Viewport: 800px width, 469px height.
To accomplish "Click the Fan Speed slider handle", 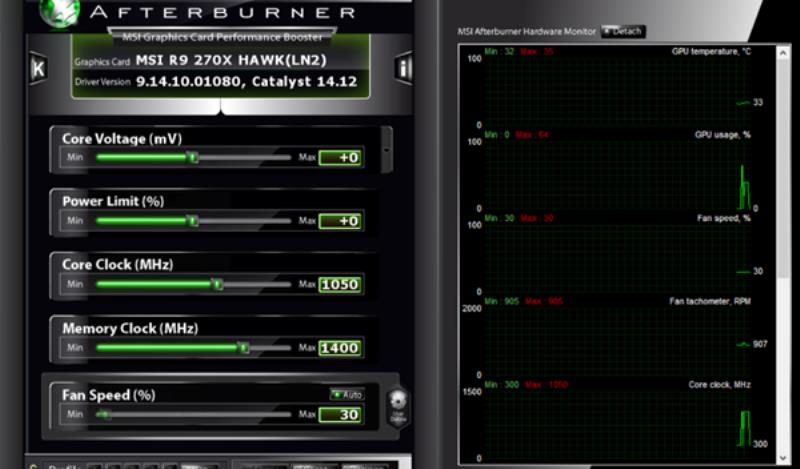I will click(103, 414).
